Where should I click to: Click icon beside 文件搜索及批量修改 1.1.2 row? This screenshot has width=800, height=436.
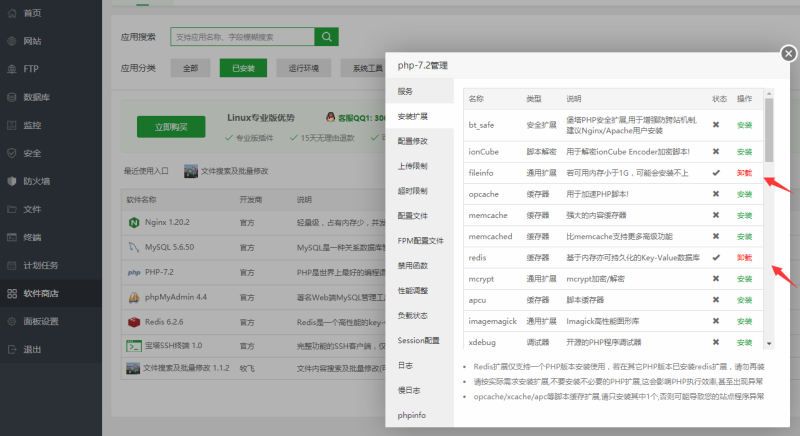(x=133, y=368)
